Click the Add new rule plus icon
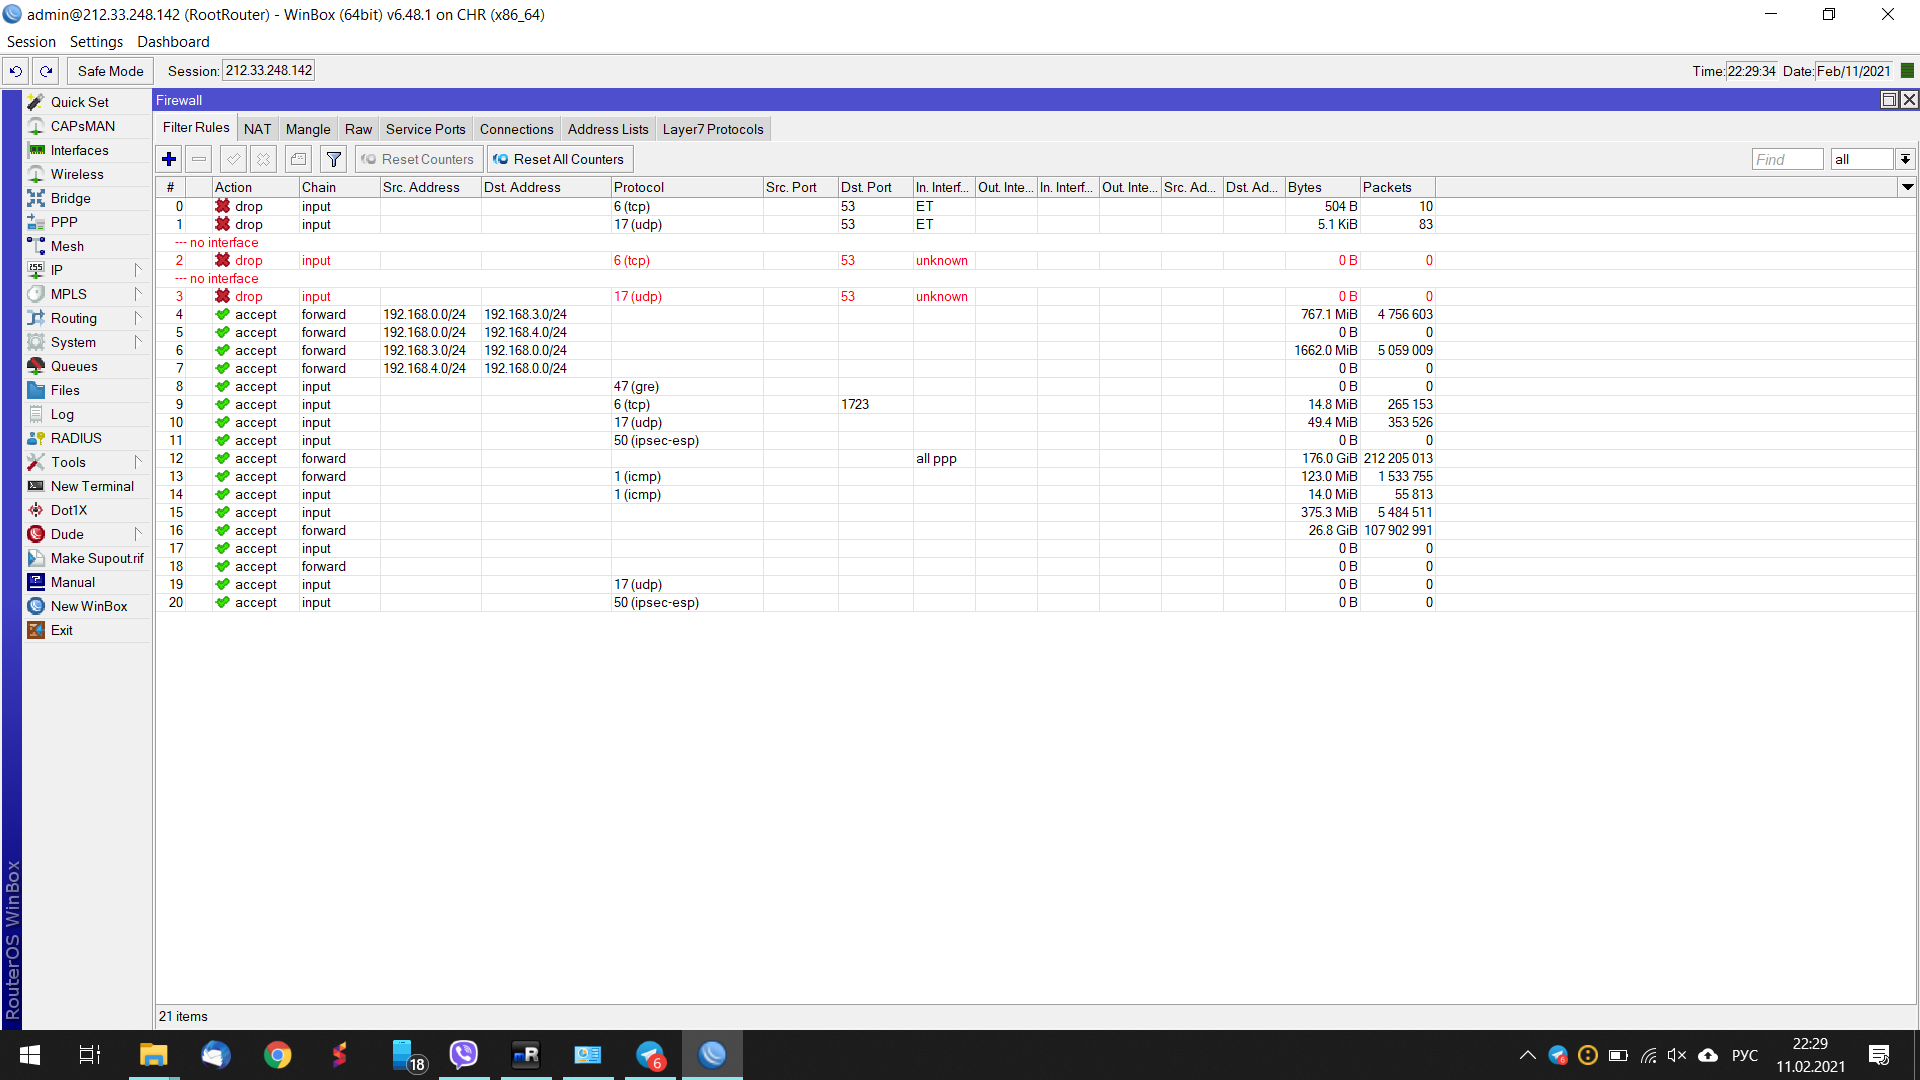The width and height of the screenshot is (1920, 1080). pyautogui.click(x=169, y=159)
